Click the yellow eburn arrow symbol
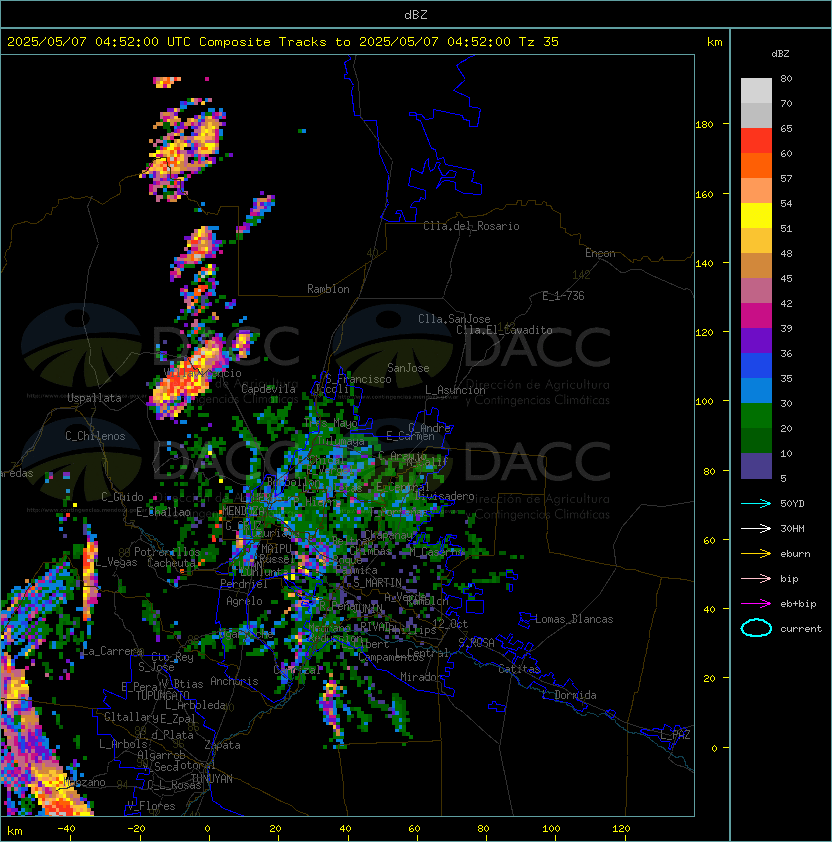The height and width of the screenshot is (842, 832). [x=756, y=554]
